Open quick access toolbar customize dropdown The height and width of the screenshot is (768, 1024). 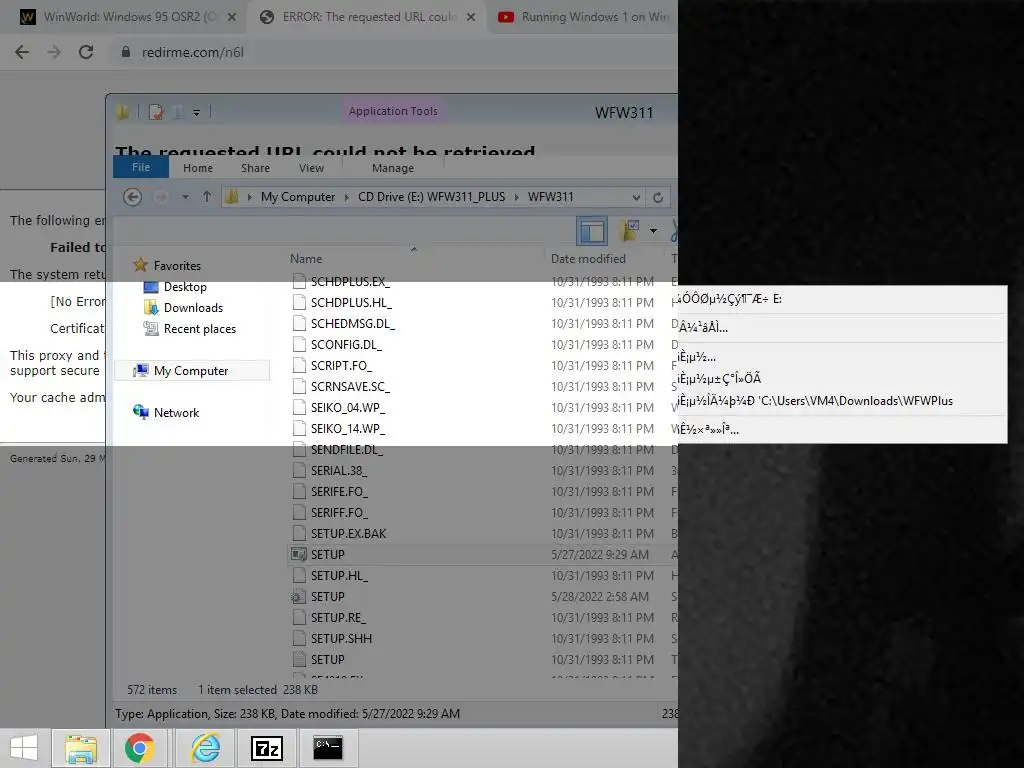tap(196, 112)
